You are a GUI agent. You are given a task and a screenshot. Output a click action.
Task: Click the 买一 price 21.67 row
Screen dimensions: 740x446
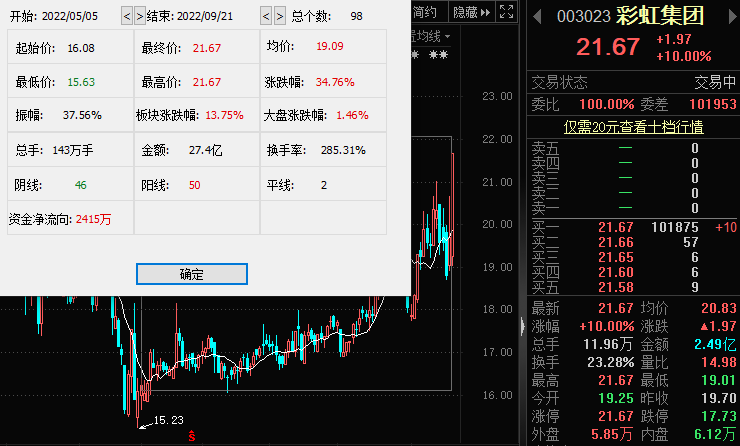coord(634,227)
